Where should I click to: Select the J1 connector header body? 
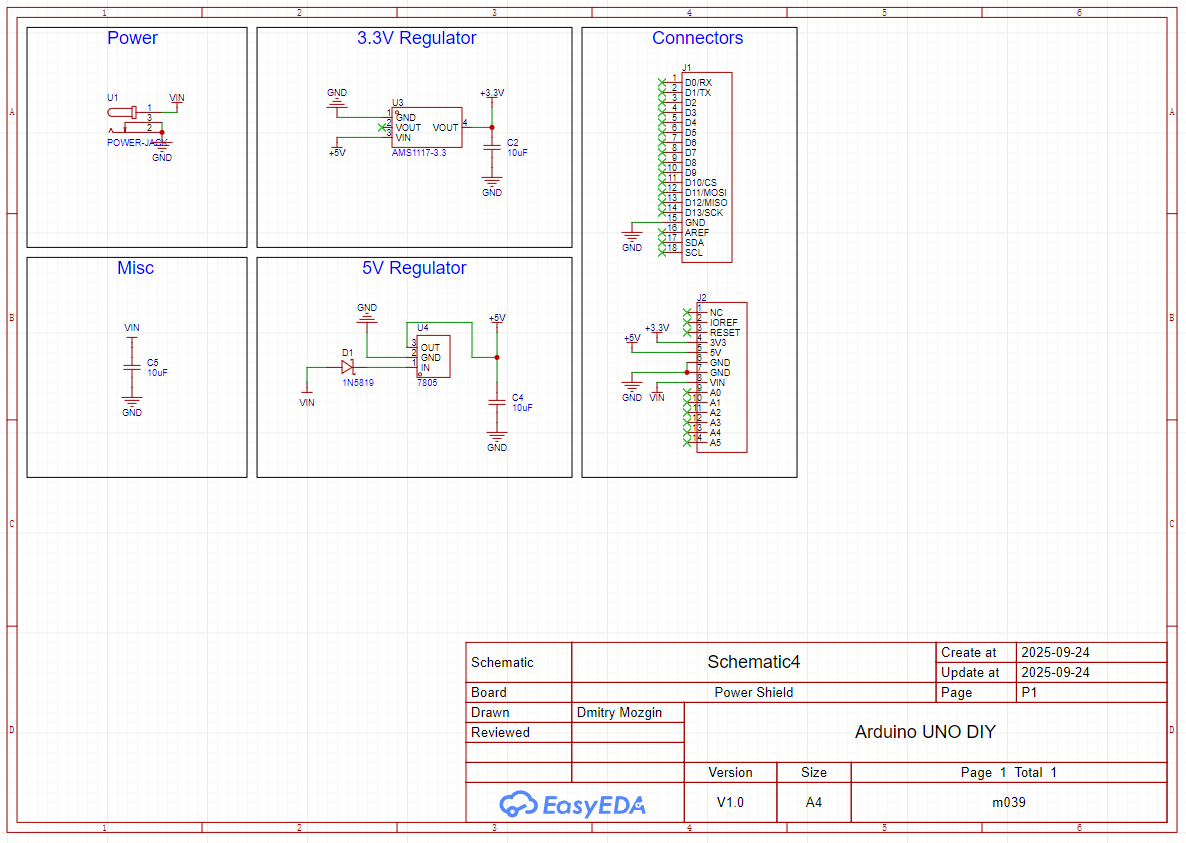coord(706,167)
